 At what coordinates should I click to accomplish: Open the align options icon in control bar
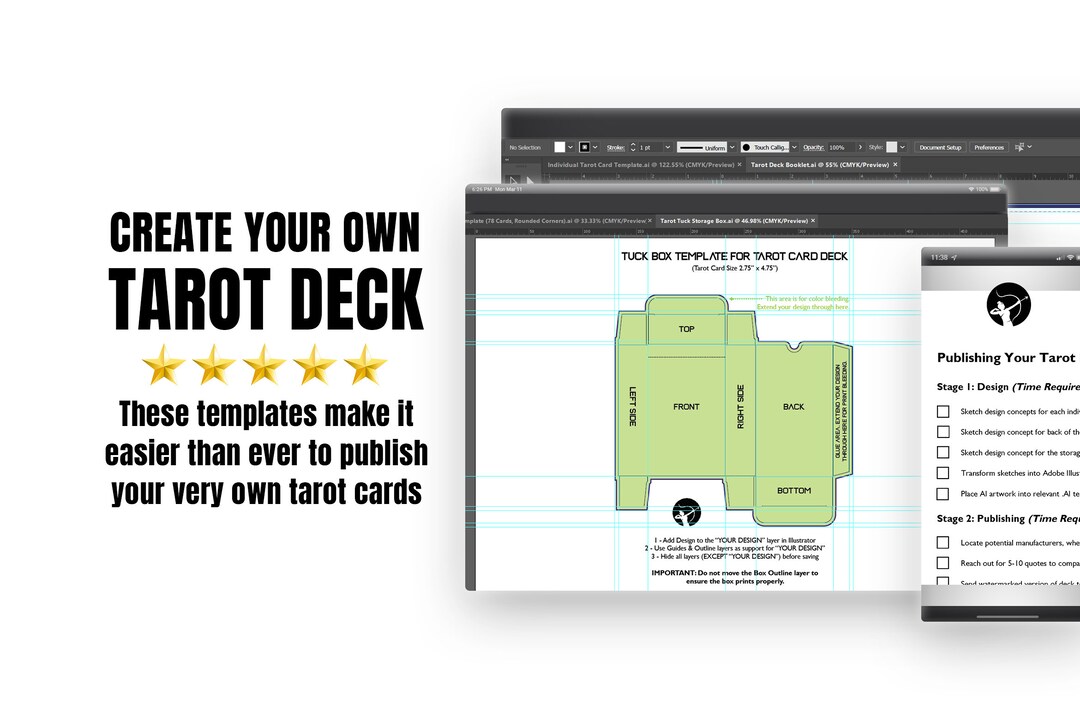click(1019, 147)
